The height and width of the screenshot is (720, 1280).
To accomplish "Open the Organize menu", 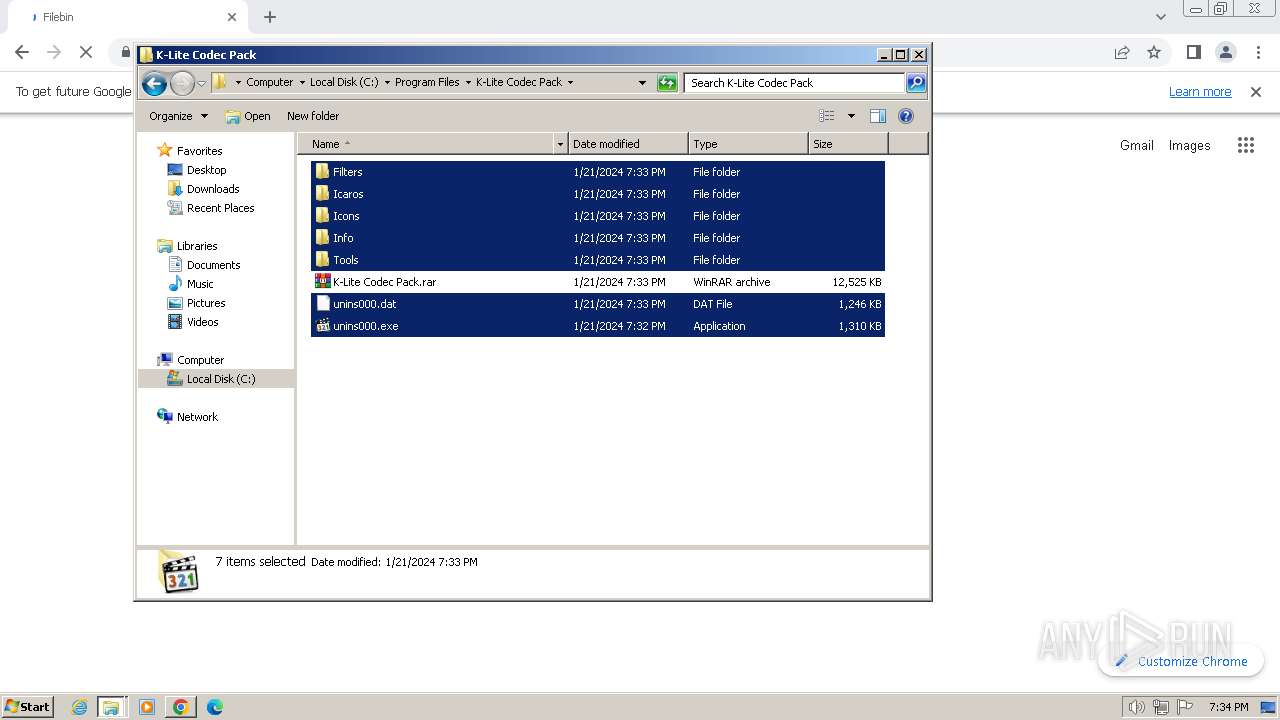I will 178,116.
